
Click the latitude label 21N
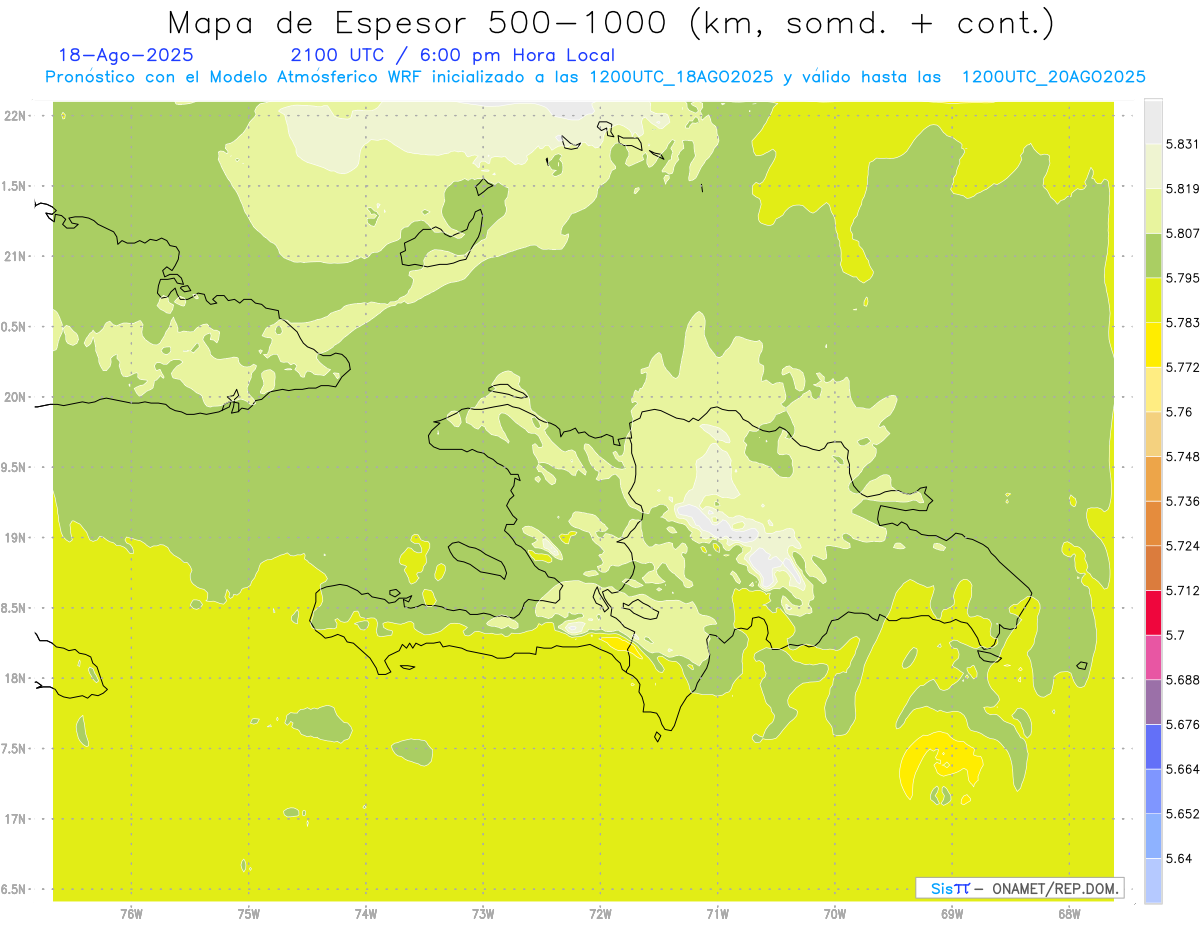(x=15, y=256)
